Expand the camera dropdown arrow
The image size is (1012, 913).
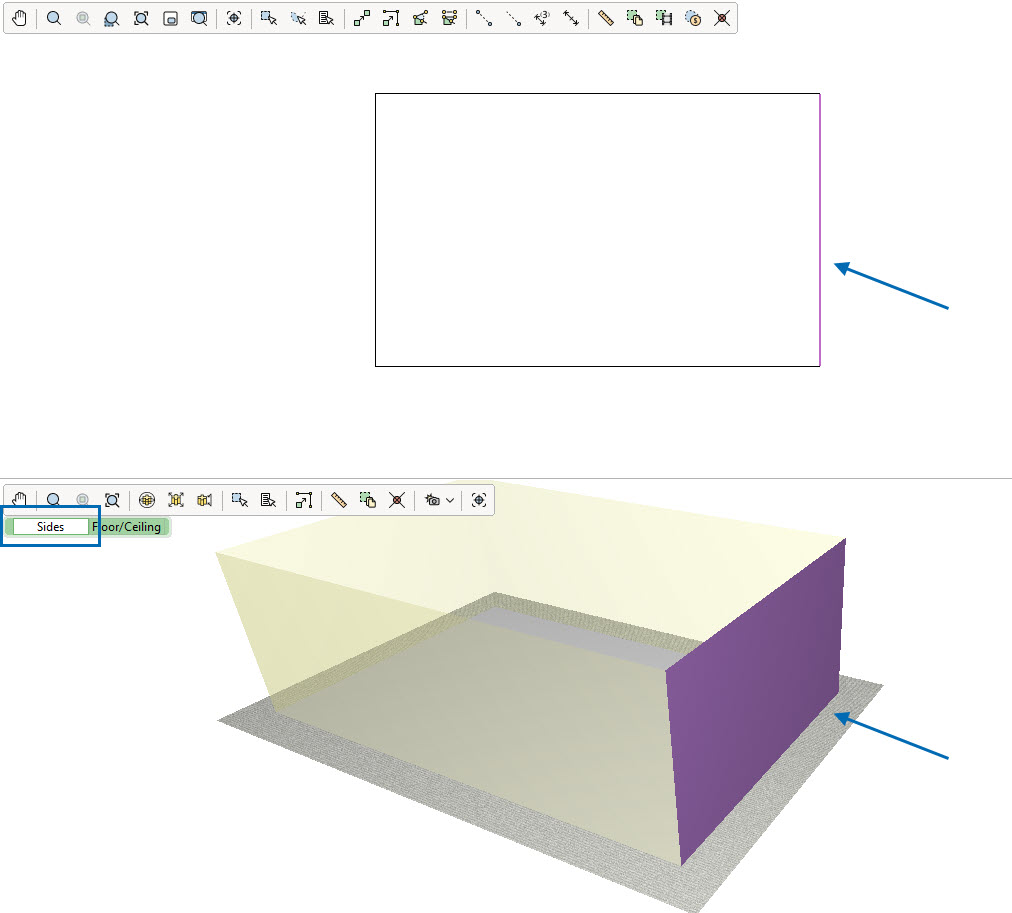tap(450, 500)
